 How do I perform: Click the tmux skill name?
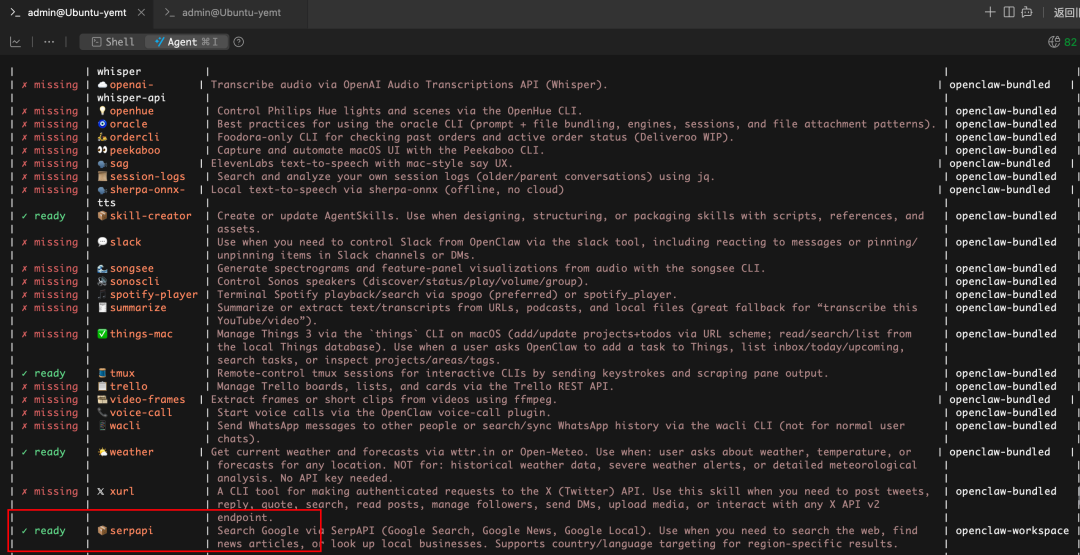[122, 373]
